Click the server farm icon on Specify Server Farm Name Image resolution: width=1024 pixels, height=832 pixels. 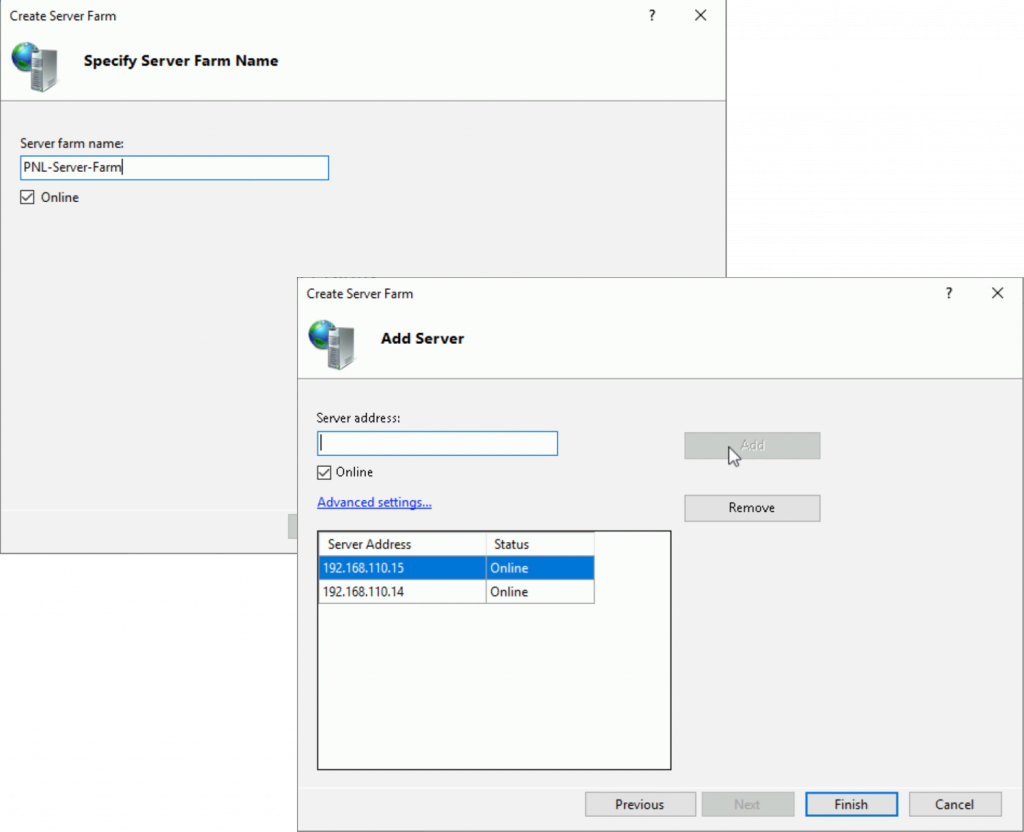point(37,68)
